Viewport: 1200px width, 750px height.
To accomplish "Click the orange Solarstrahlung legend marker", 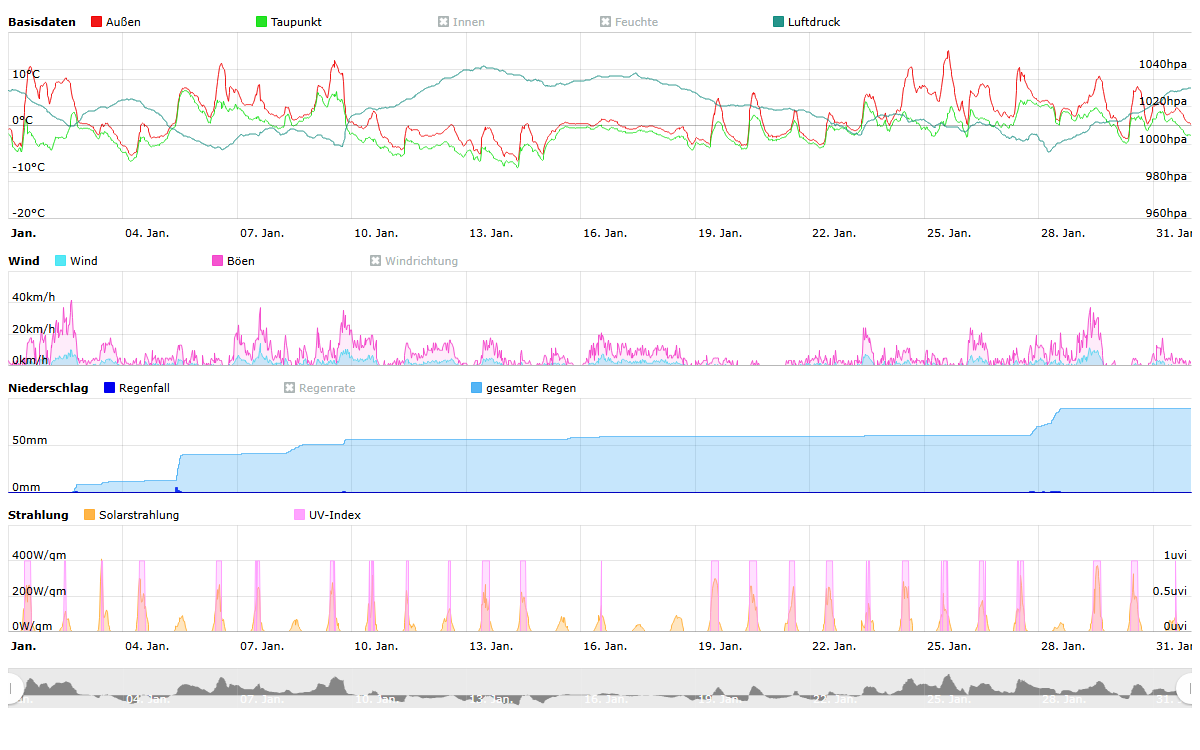I will pyautogui.click(x=90, y=515).
